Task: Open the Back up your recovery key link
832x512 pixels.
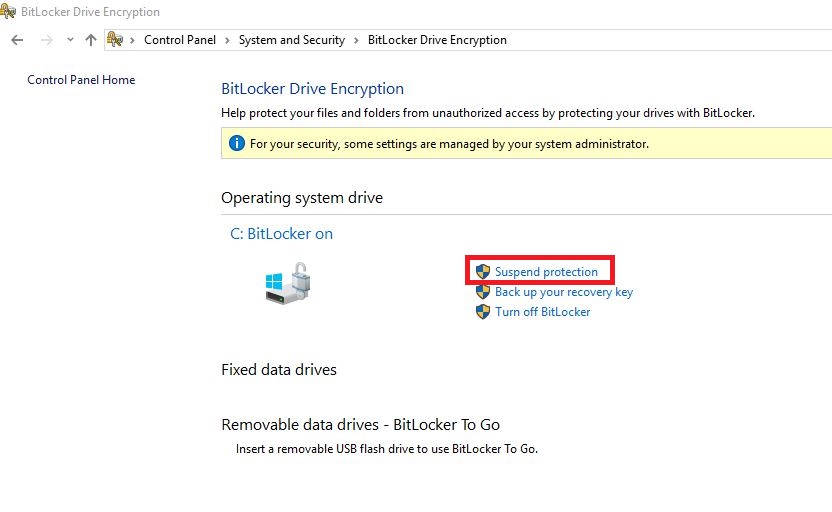Action: tap(564, 292)
